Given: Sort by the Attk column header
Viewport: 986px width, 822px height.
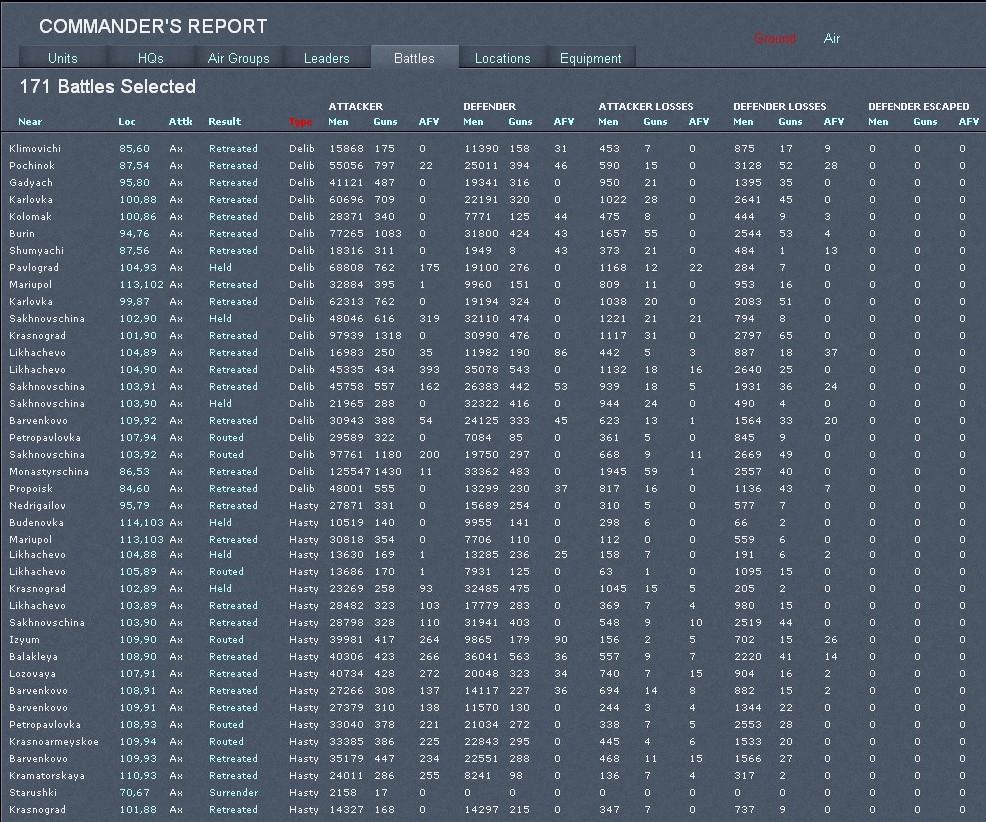Looking at the screenshot, I should point(180,122).
